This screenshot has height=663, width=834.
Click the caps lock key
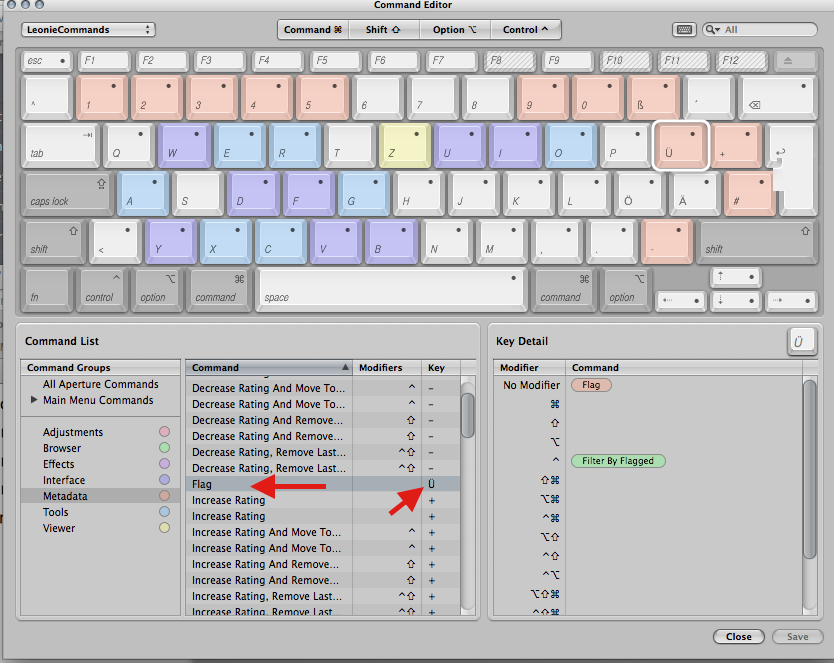(x=65, y=192)
